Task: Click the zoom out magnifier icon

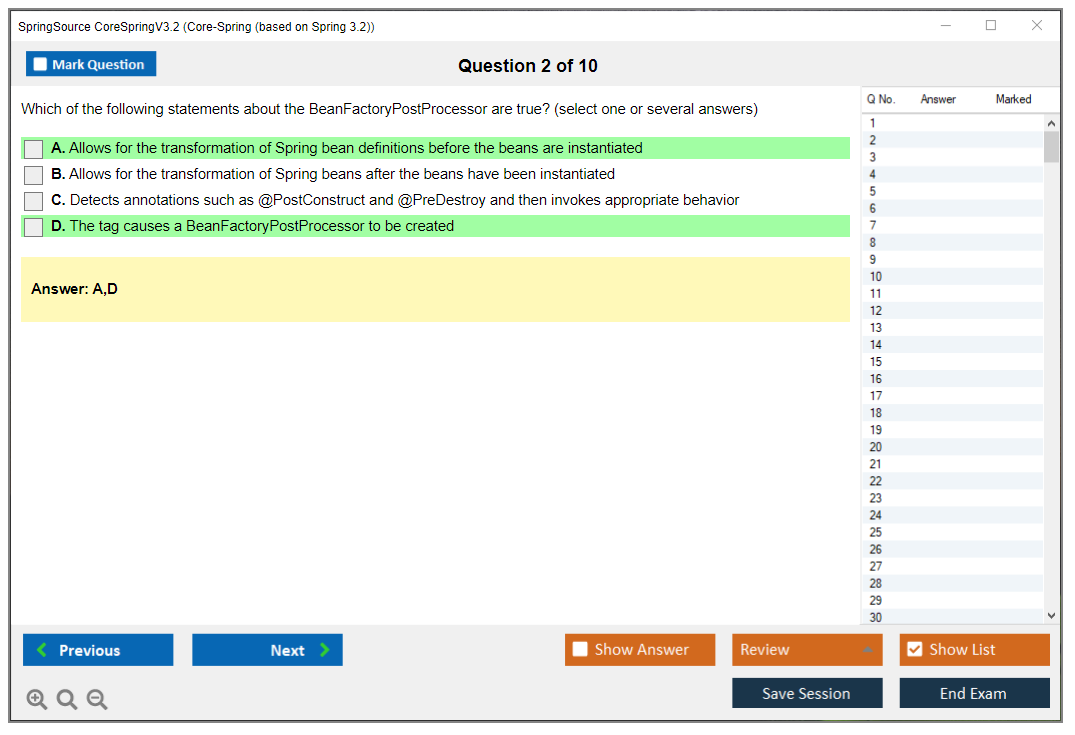Action: click(x=97, y=699)
